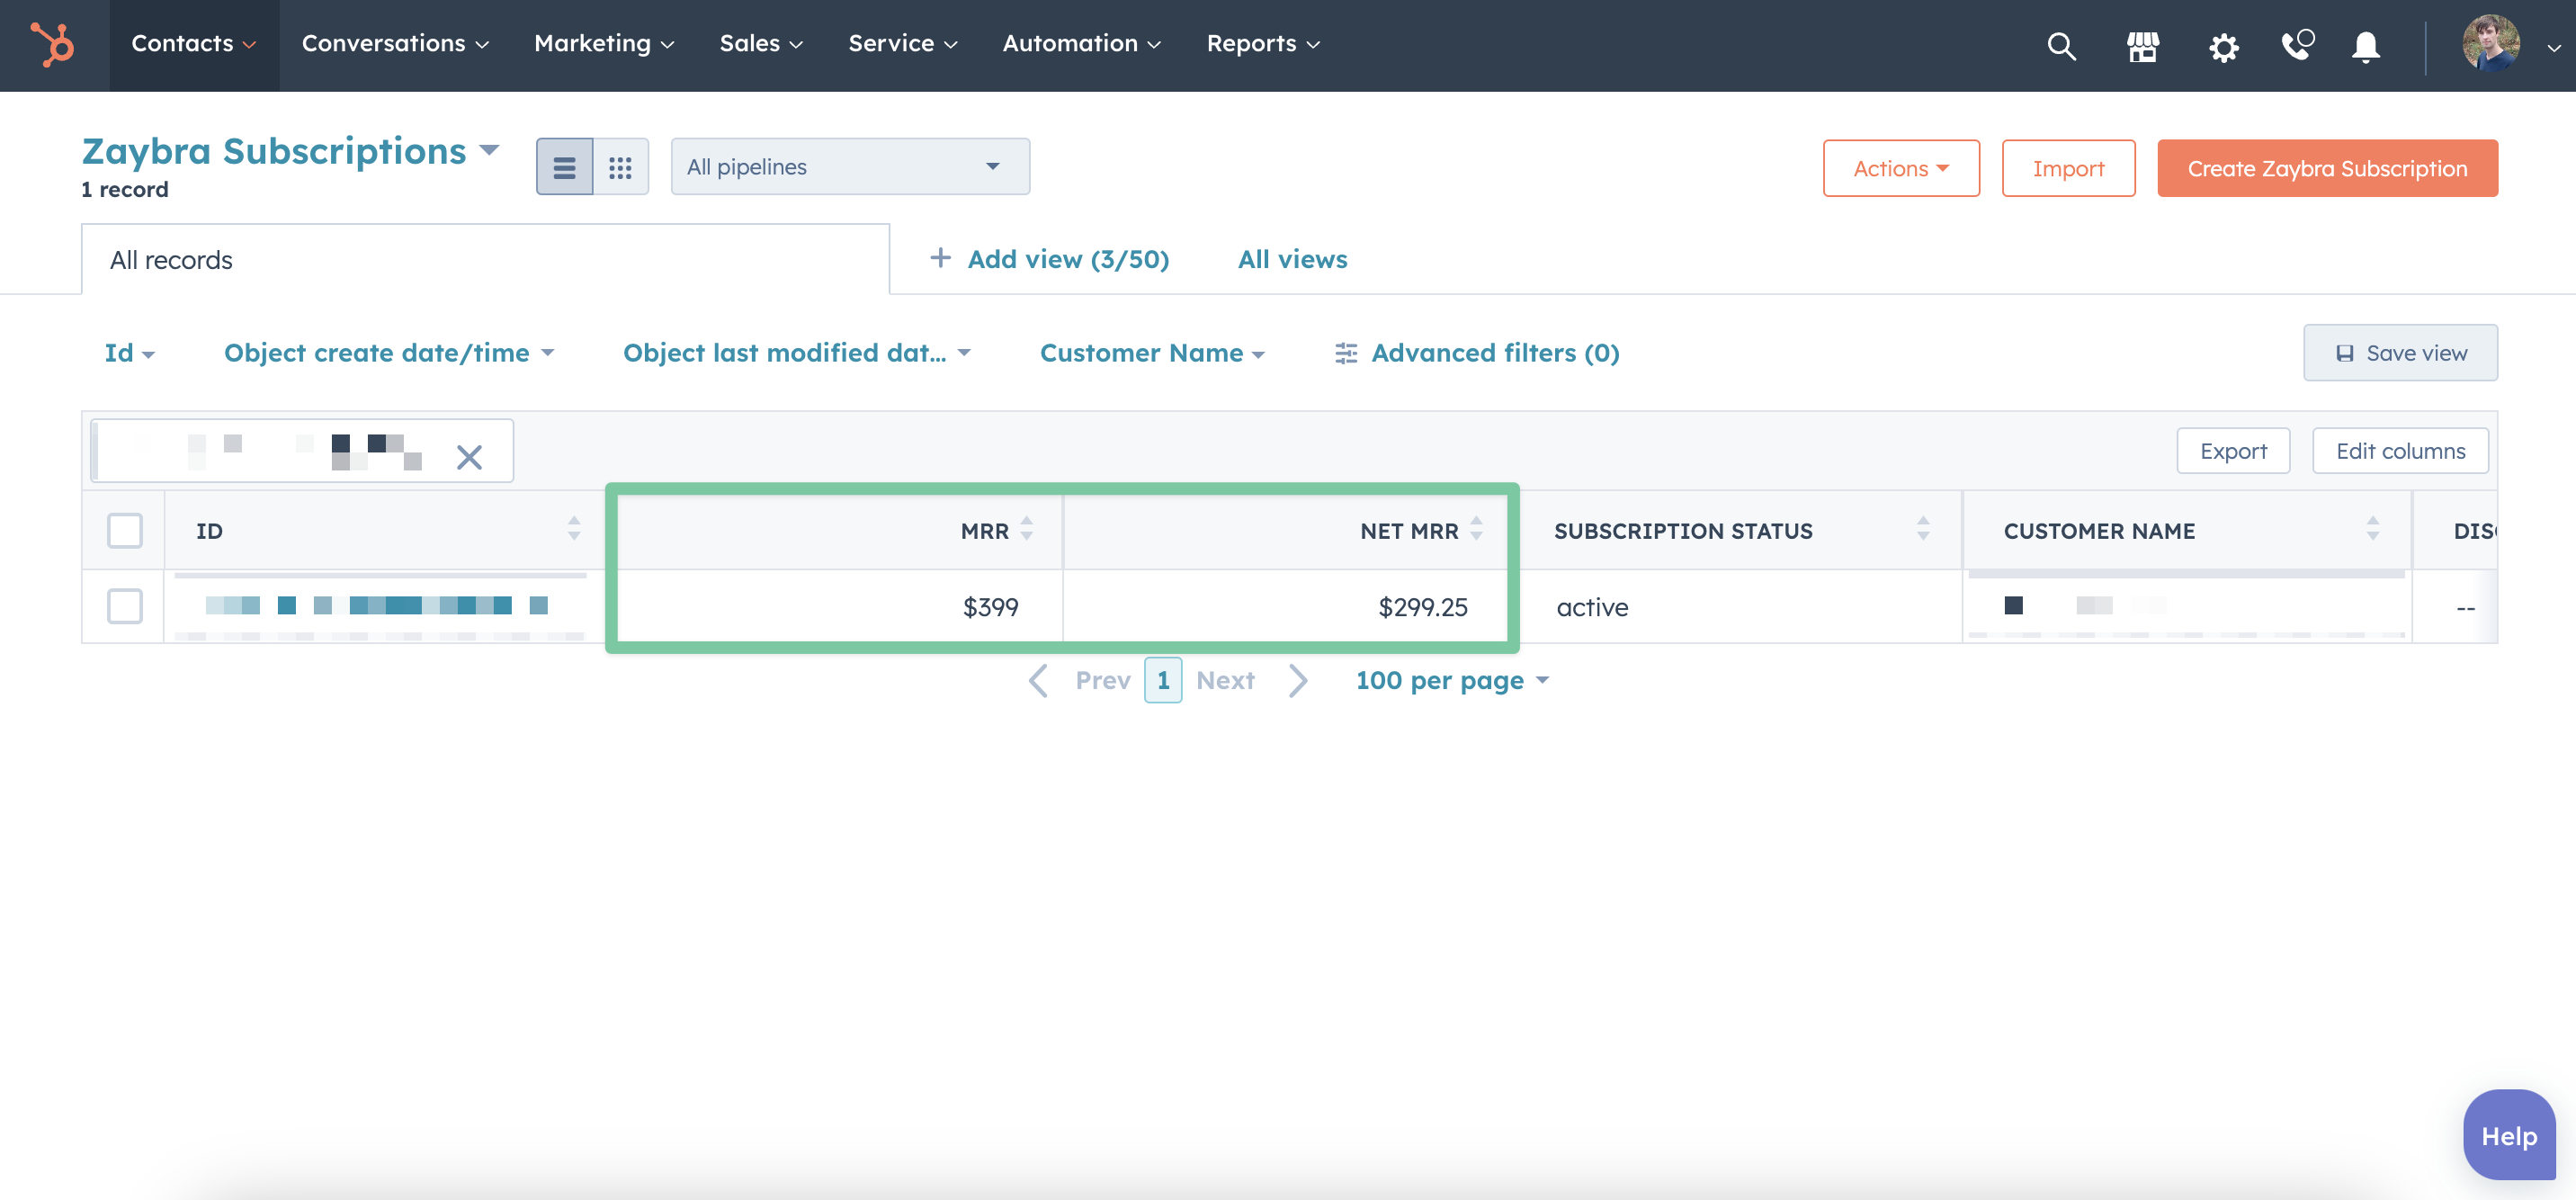Open the Contacts menu
This screenshot has width=2576, height=1200.
coord(194,44)
